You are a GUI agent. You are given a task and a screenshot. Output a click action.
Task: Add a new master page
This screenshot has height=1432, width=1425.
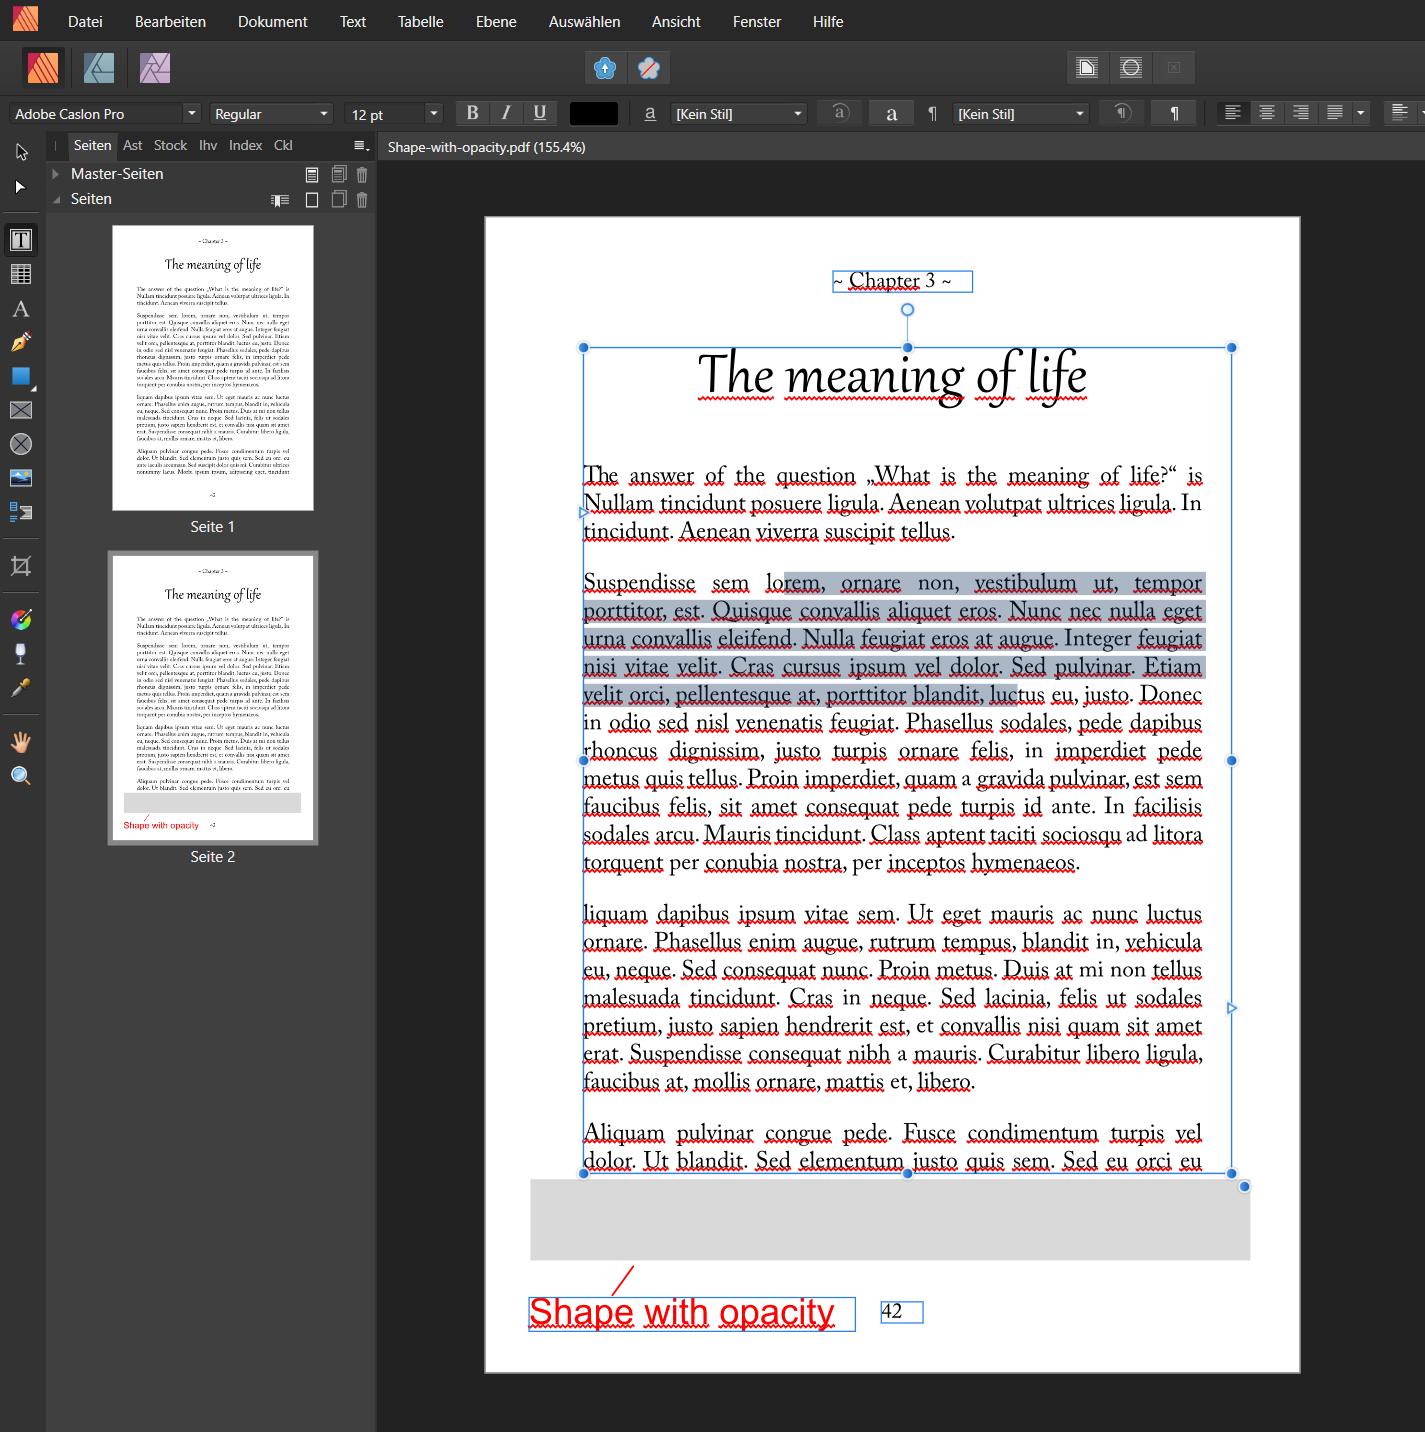(x=312, y=174)
